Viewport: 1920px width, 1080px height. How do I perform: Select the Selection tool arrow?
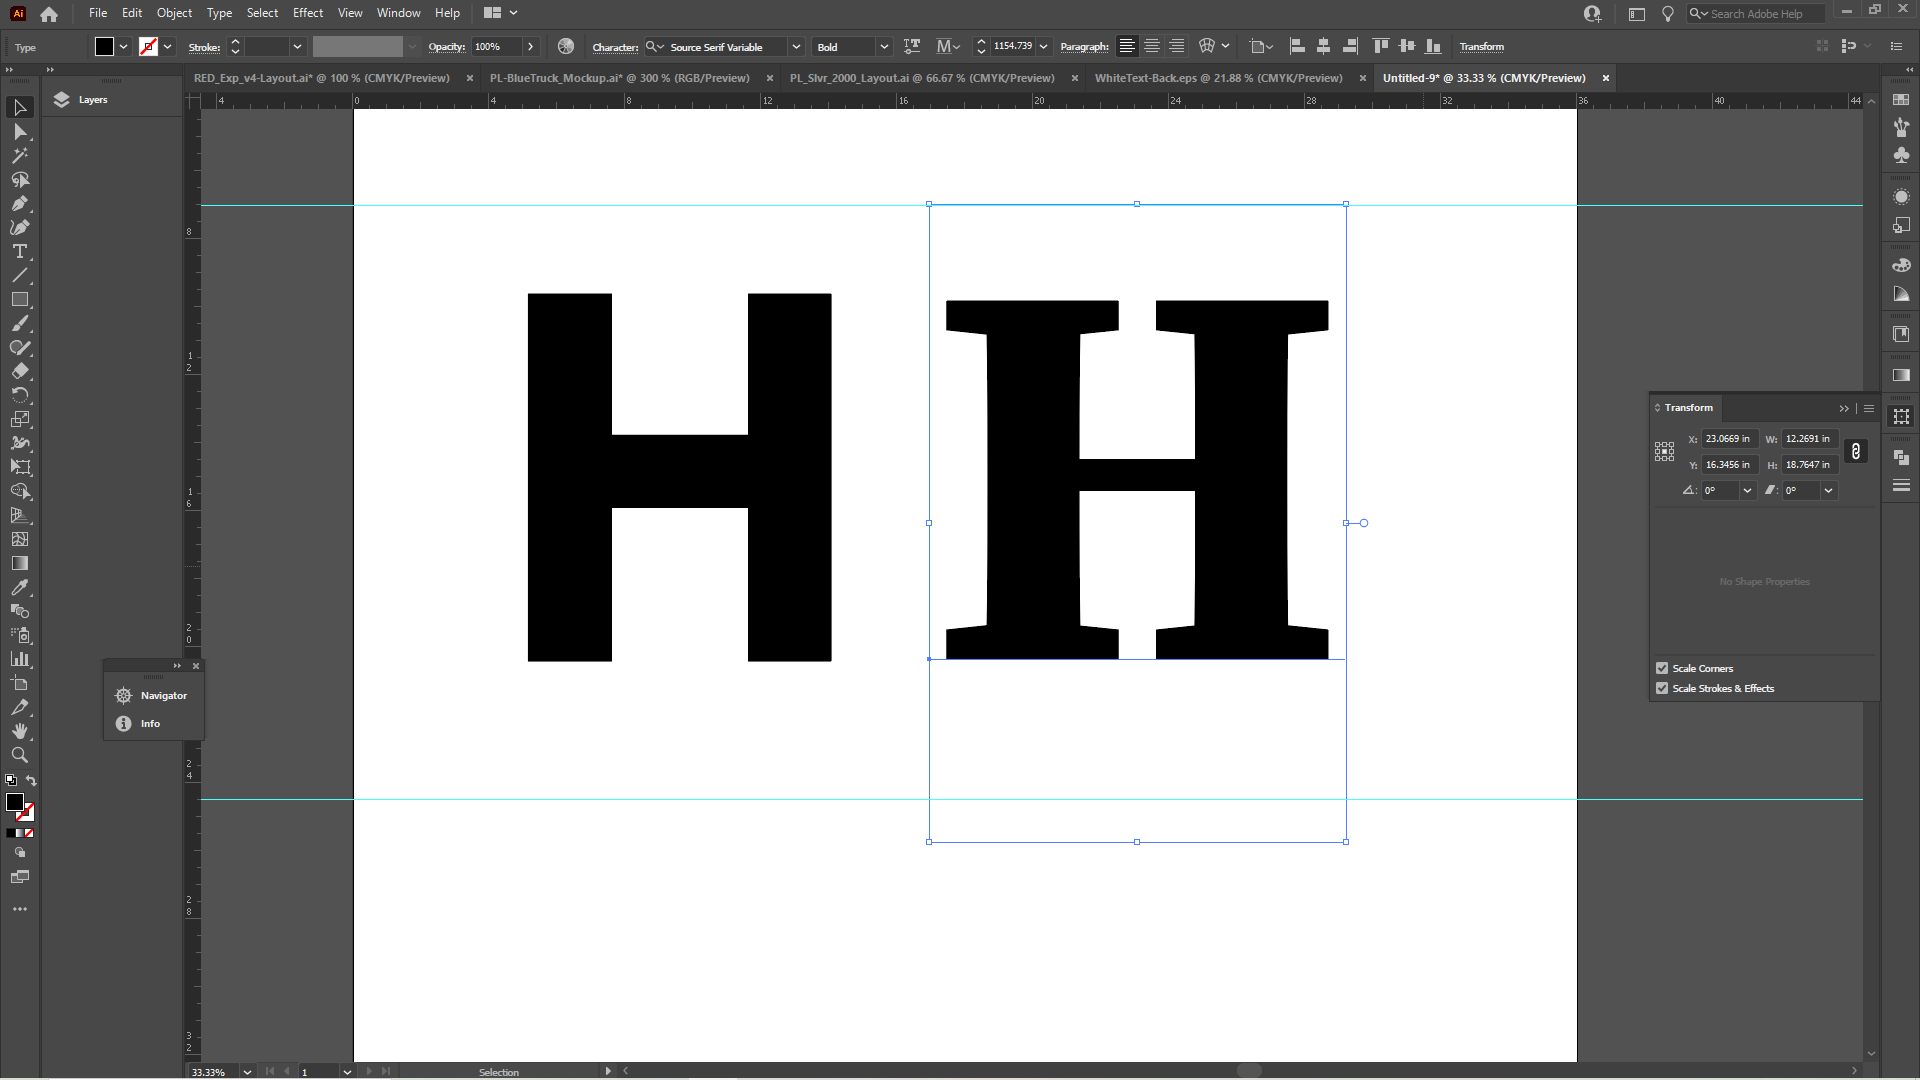[x=20, y=107]
